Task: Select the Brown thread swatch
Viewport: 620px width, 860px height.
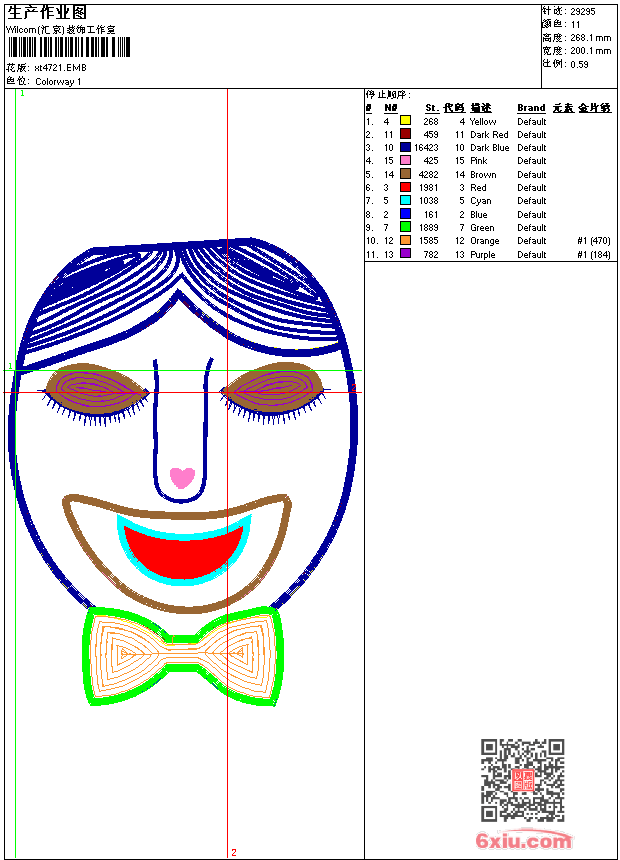Action: pos(405,174)
